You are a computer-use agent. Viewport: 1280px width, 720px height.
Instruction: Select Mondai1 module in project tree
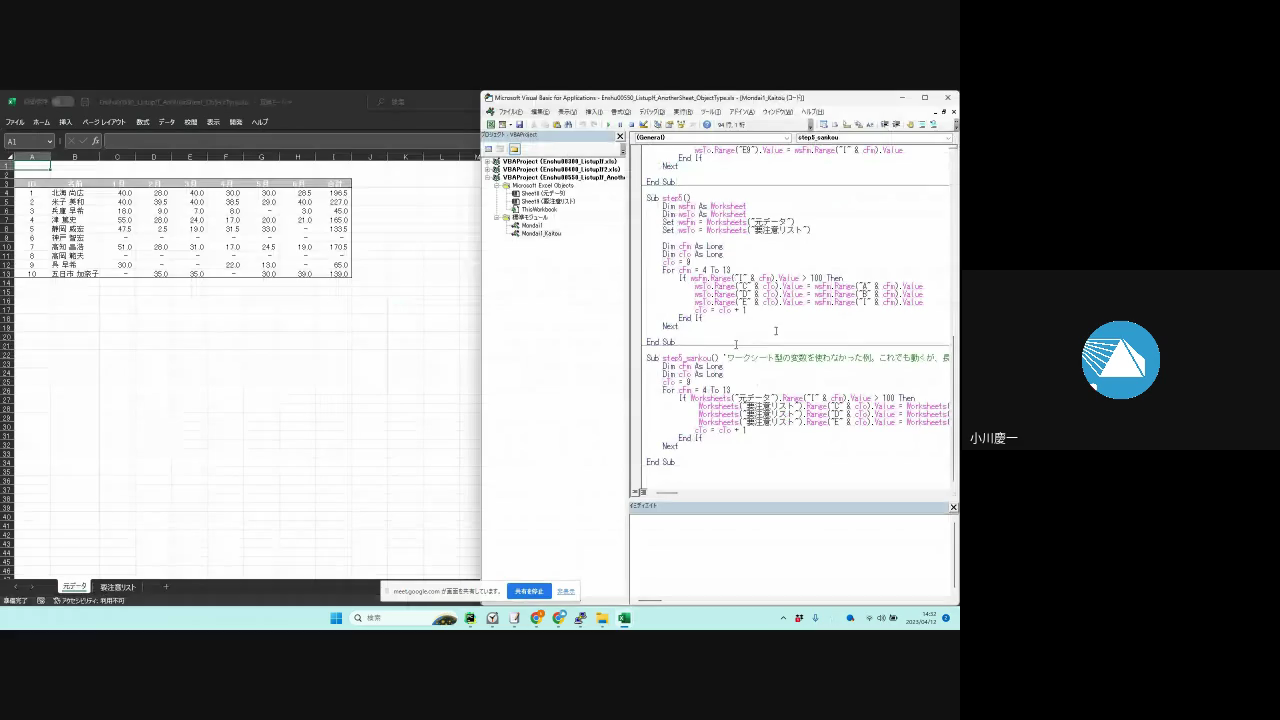pyautogui.click(x=531, y=225)
